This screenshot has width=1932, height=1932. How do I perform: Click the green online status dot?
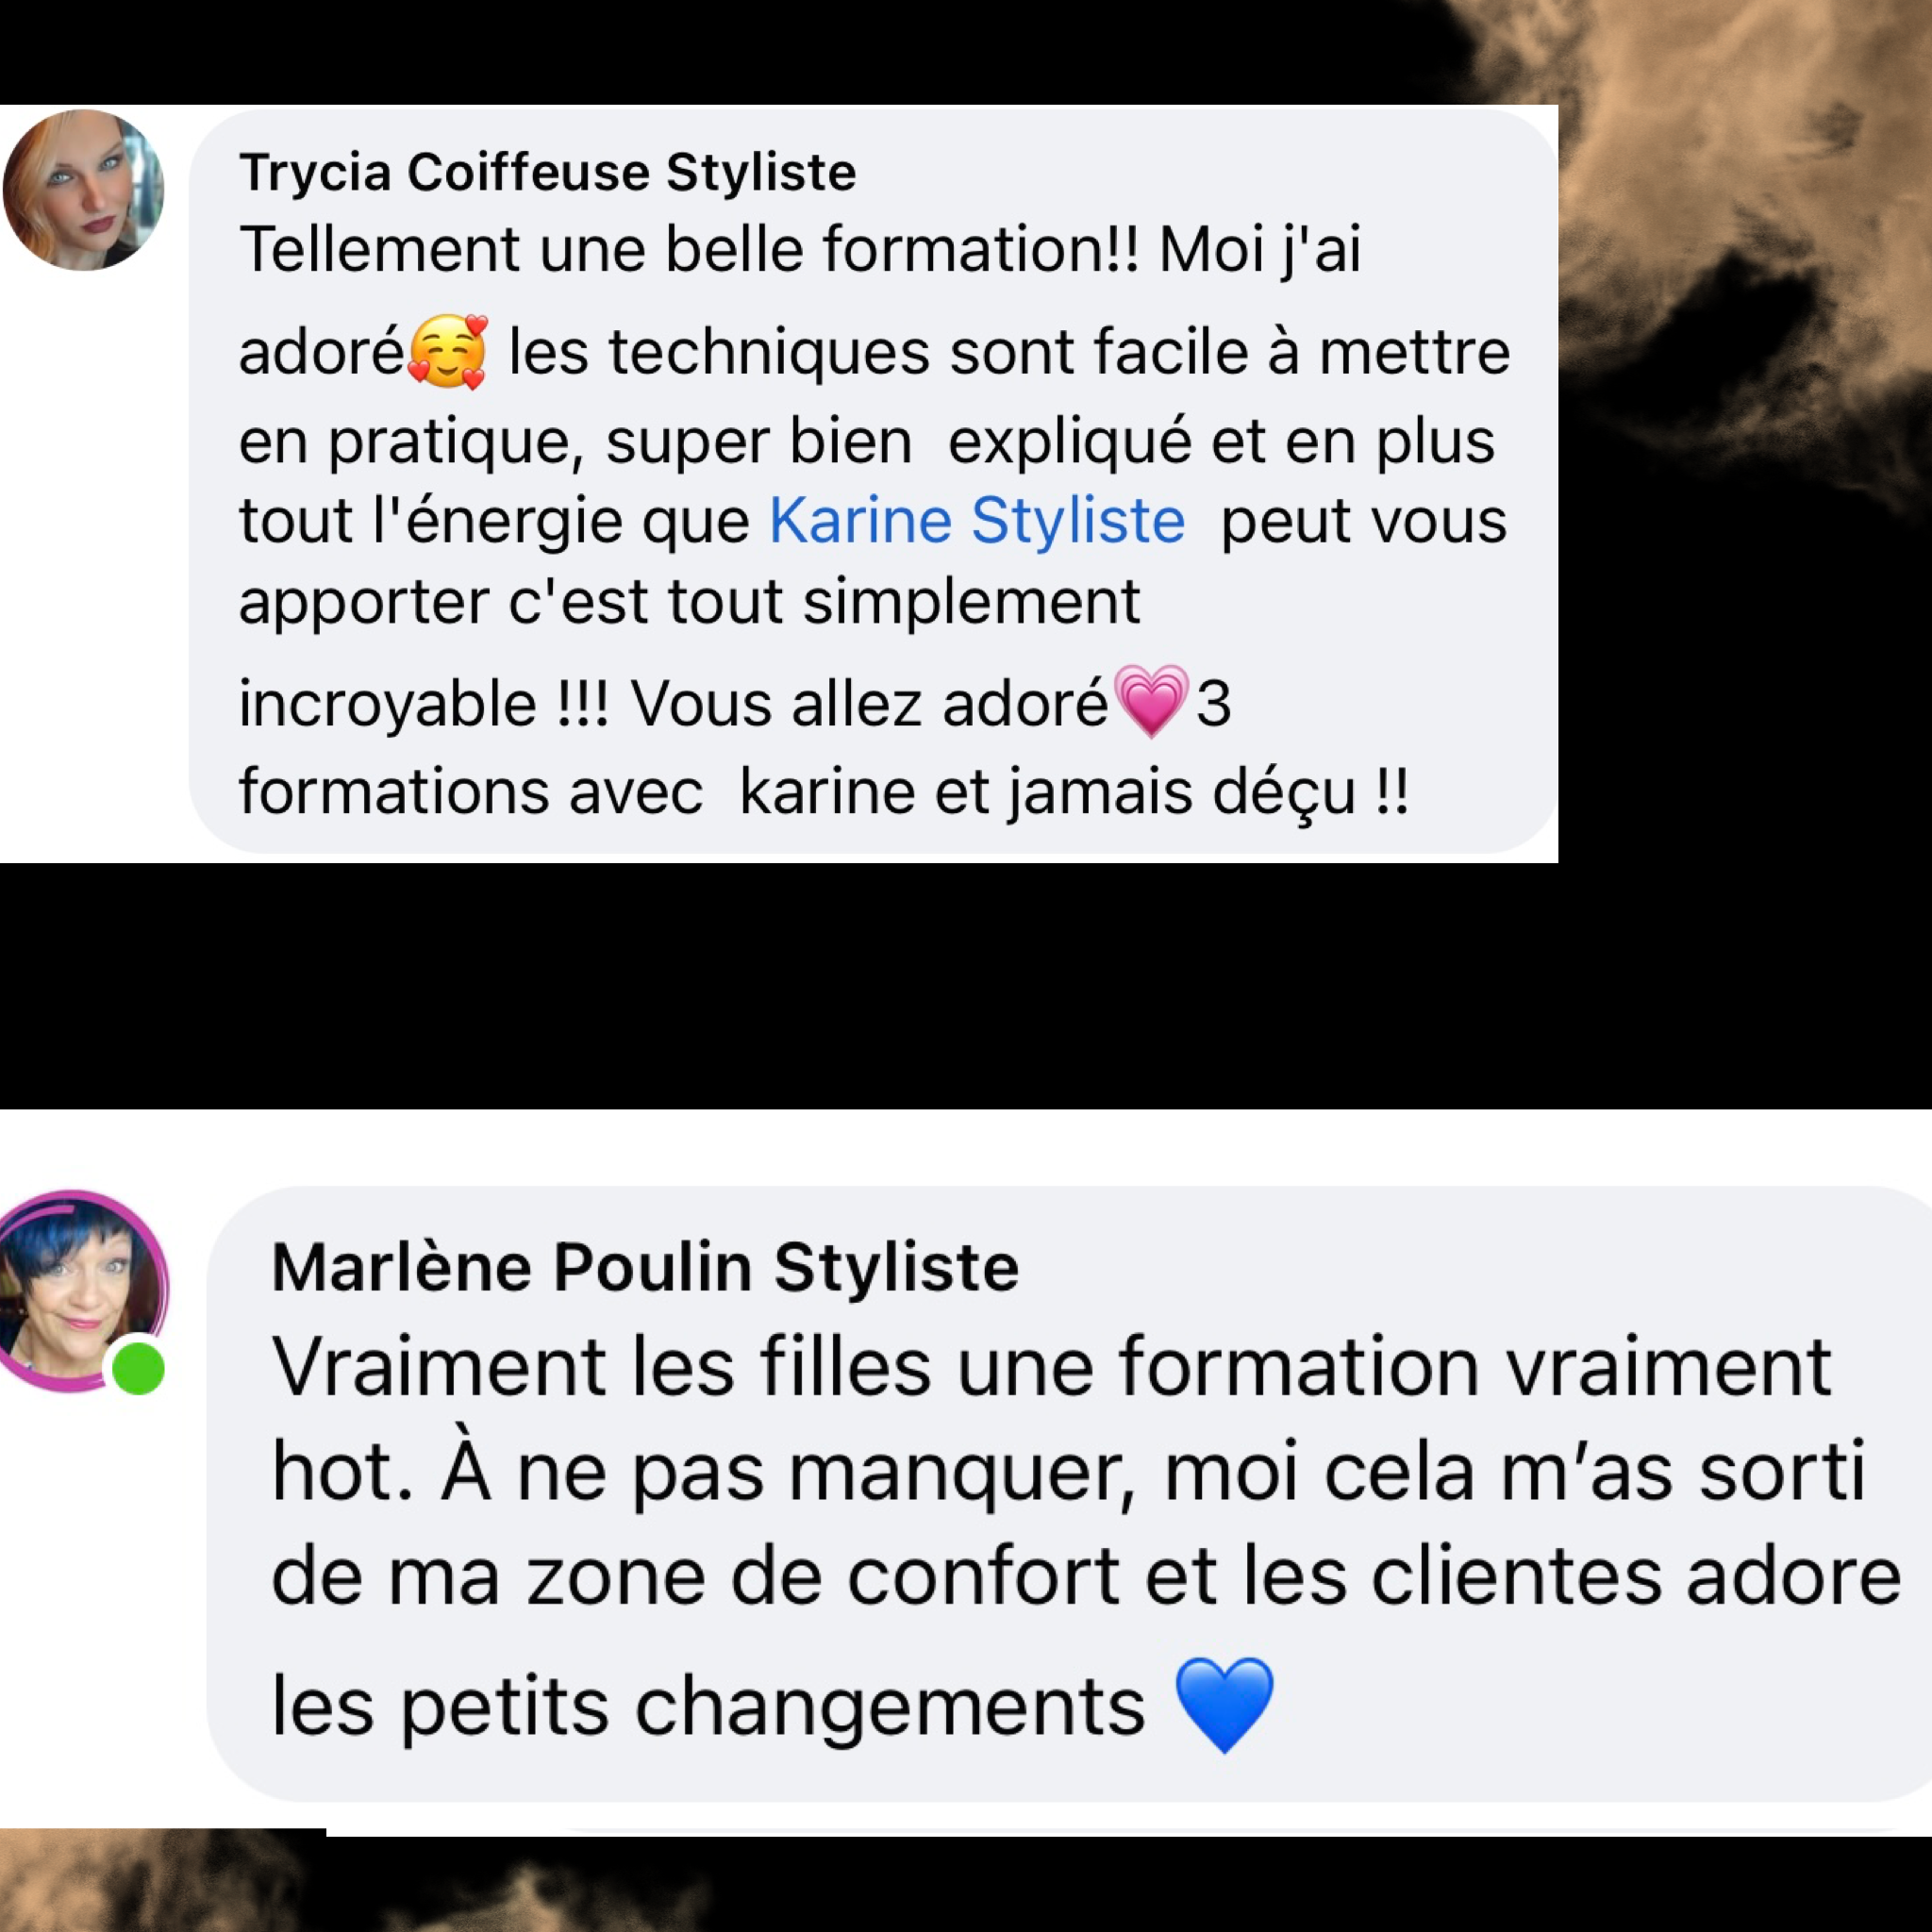coord(138,1369)
